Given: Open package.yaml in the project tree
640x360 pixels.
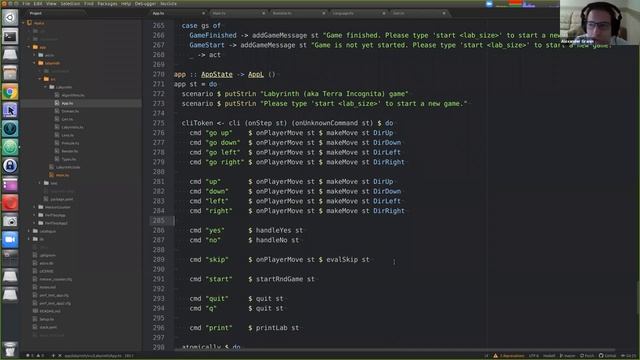Looking at the screenshot, I should [x=61, y=199].
